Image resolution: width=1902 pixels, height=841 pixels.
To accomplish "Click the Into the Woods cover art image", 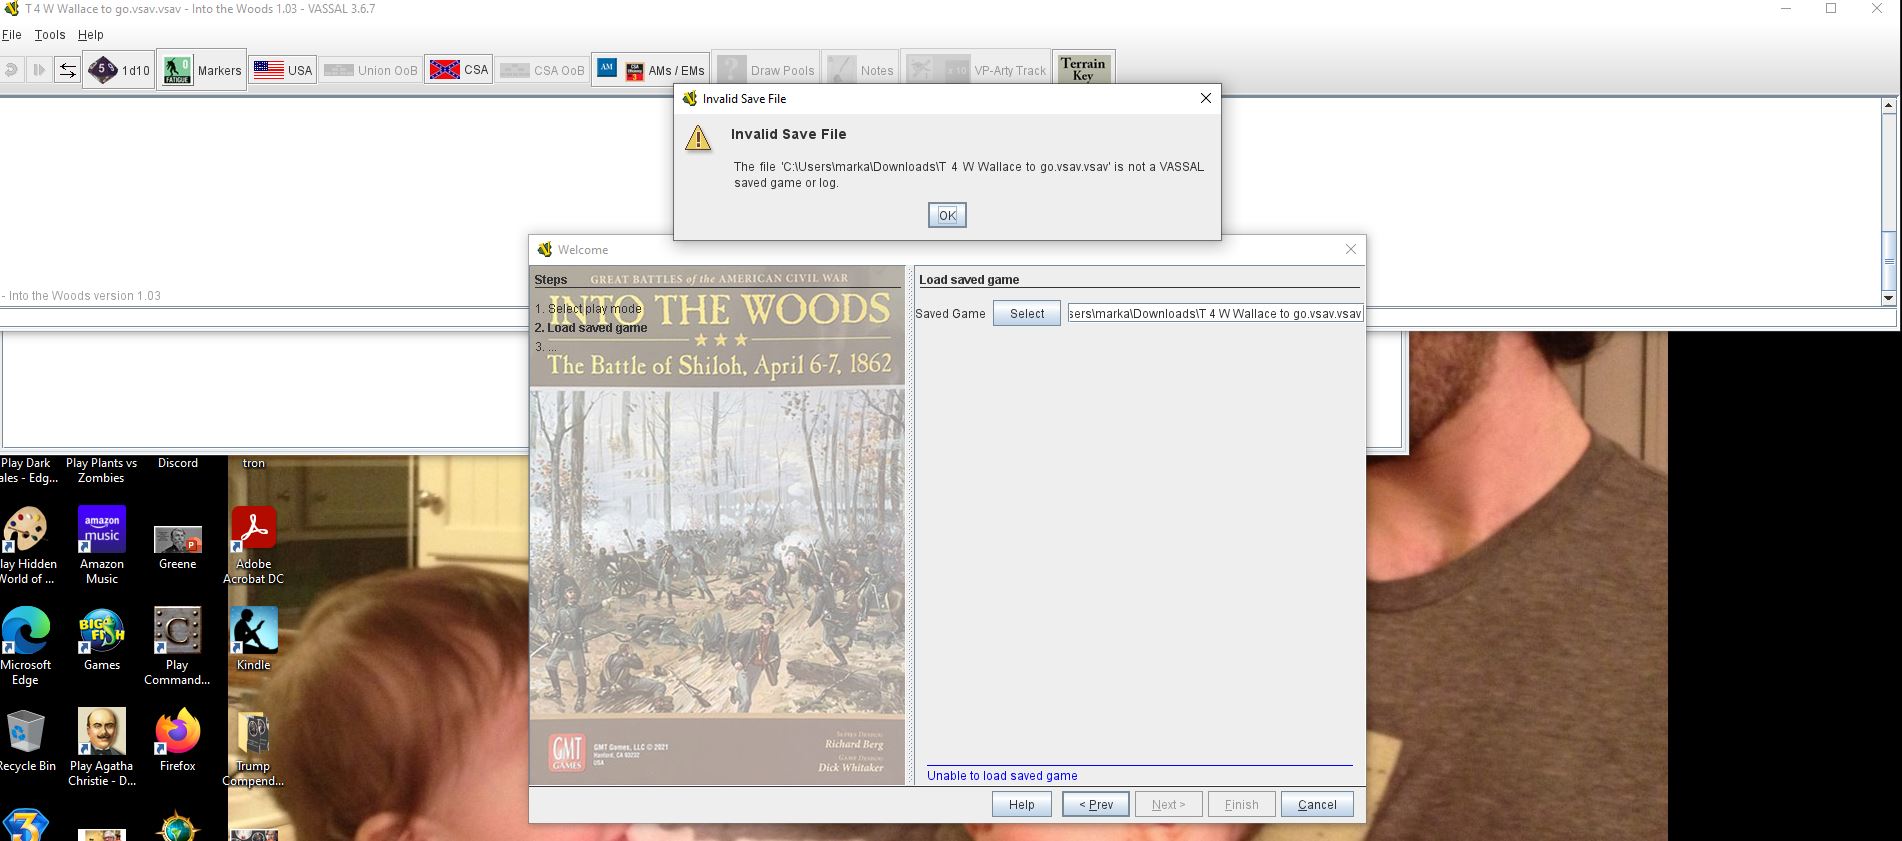I will click(717, 525).
